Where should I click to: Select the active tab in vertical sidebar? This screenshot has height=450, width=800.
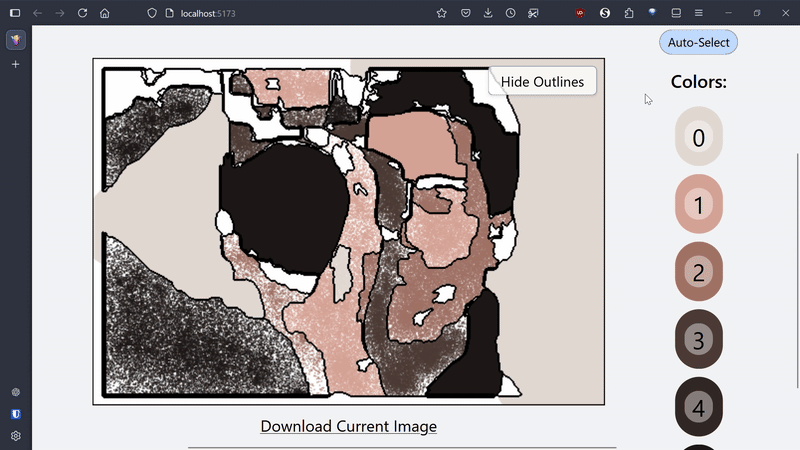(x=15, y=40)
